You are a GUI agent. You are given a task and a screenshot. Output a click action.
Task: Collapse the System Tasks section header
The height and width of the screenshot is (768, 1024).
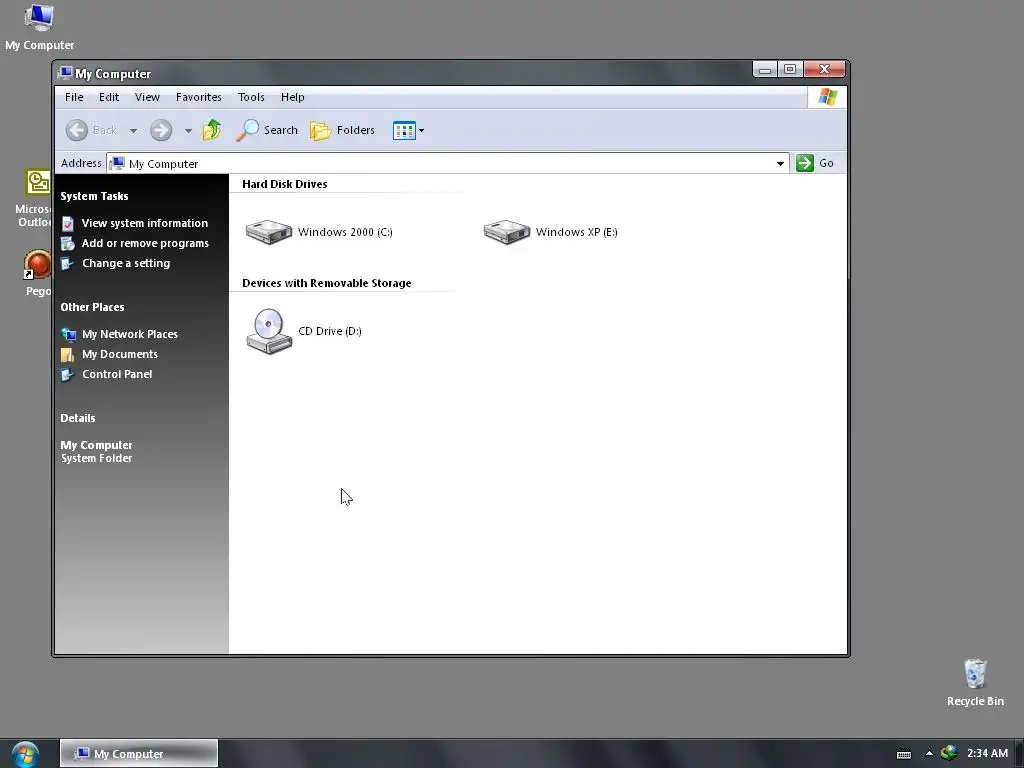(x=94, y=196)
